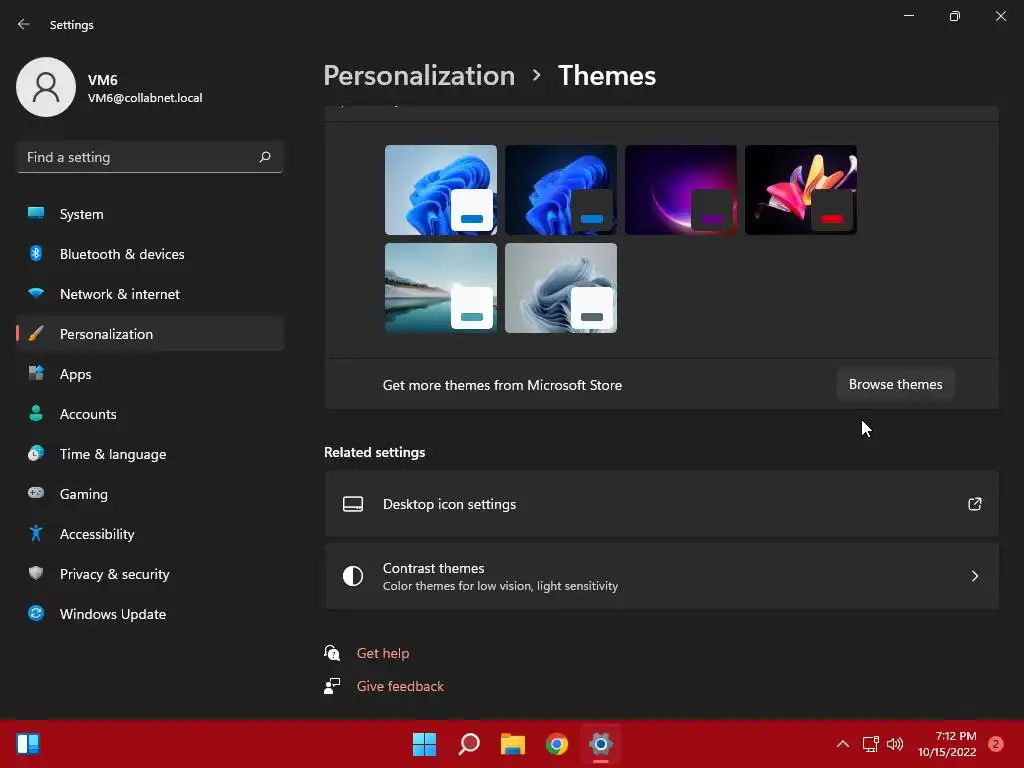Open File Explorer from the taskbar
This screenshot has height=768, width=1024.
[513, 744]
